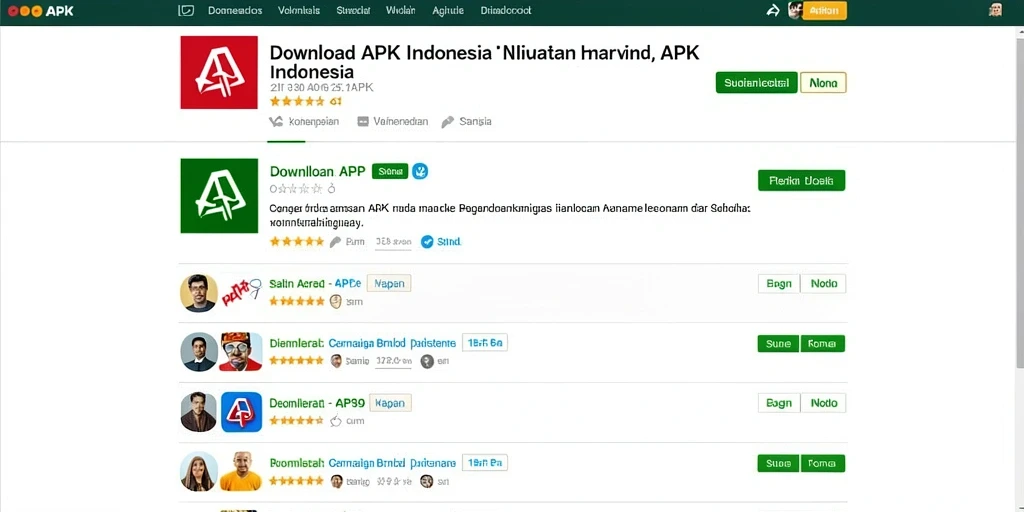
Task: Click the APK brand text in top bar
Action: [x=59, y=10]
